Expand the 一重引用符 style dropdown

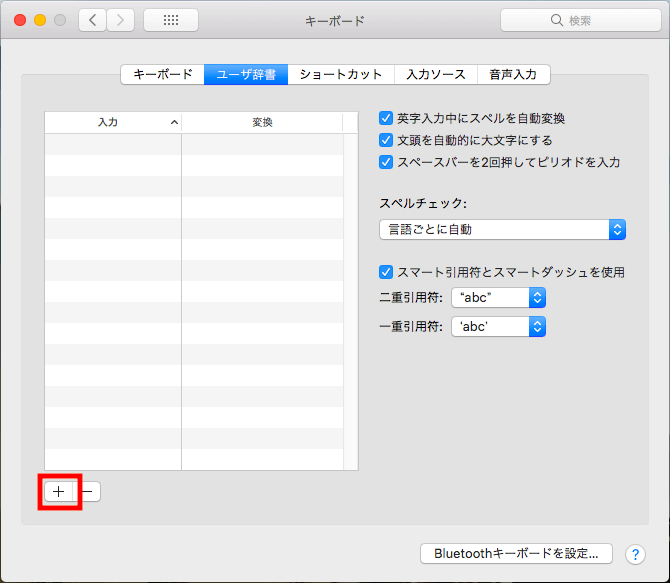[x=498, y=327]
